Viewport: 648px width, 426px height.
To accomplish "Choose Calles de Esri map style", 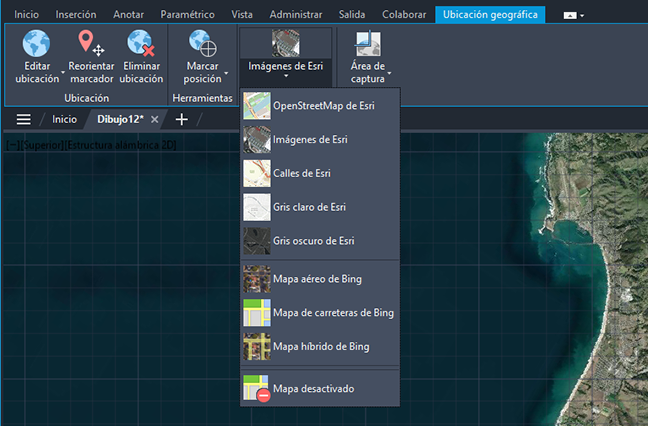I will pyautogui.click(x=320, y=174).
